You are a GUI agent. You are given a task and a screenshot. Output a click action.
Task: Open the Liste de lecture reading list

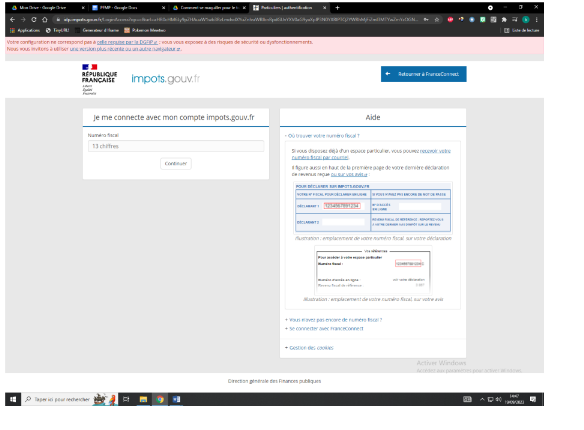pos(521,31)
